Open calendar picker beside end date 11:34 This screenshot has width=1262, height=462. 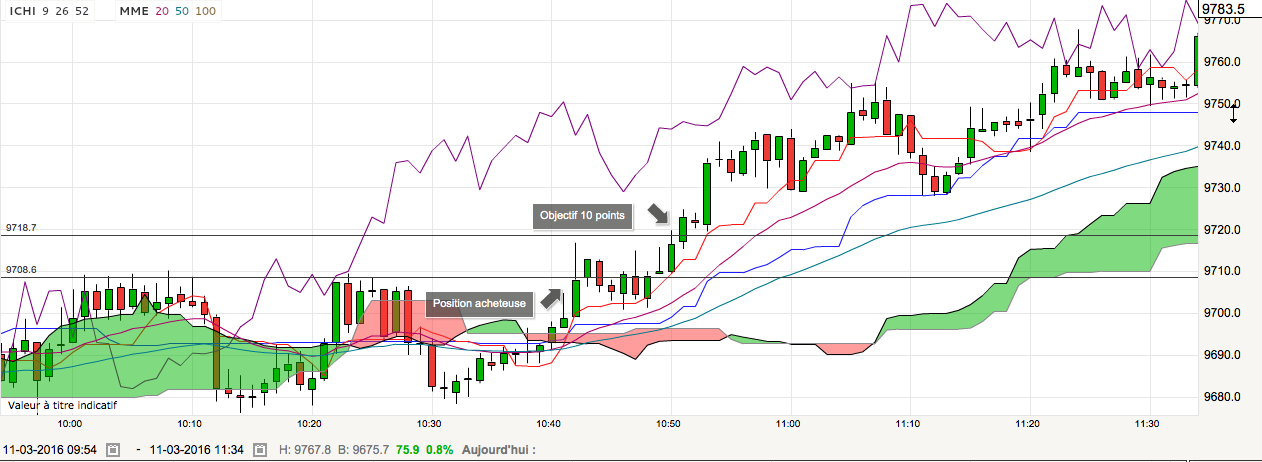[260, 450]
